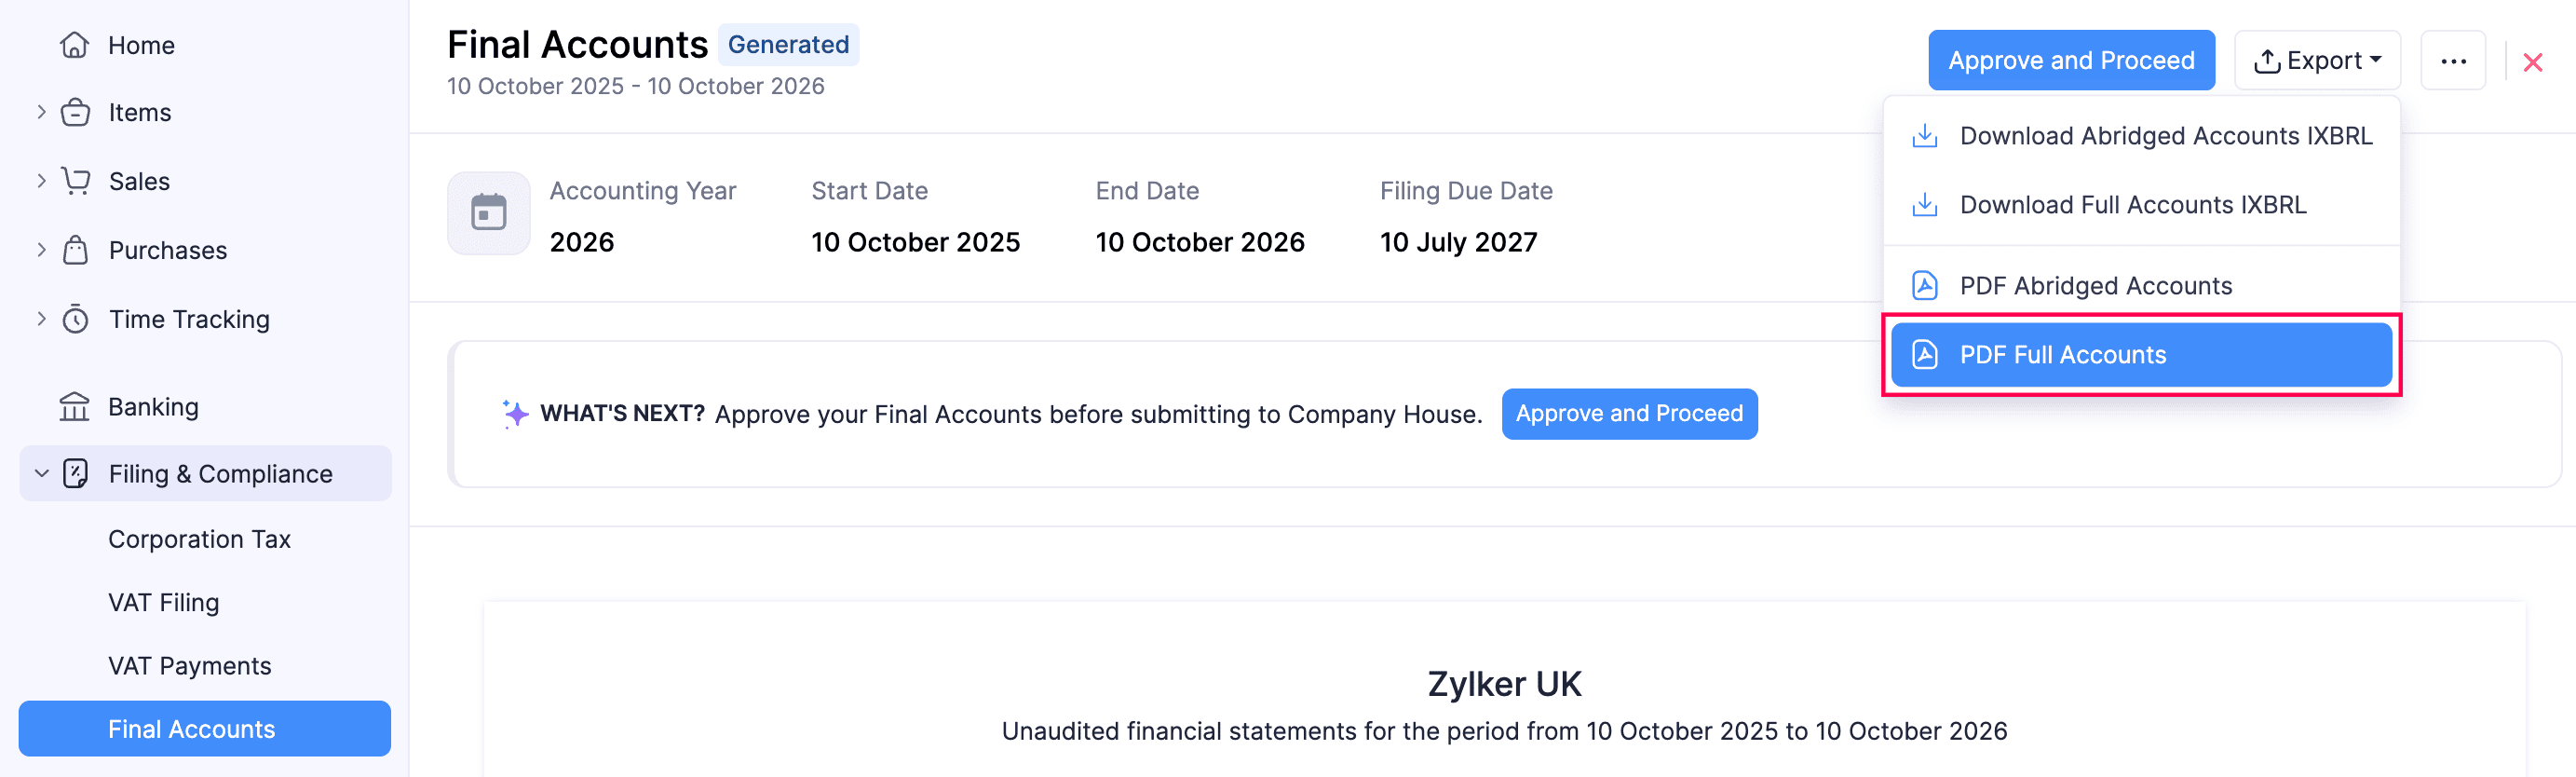2576x777 pixels.
Task: Click Approve and Proceed in the banner
Action: [x=1628, y=413]
